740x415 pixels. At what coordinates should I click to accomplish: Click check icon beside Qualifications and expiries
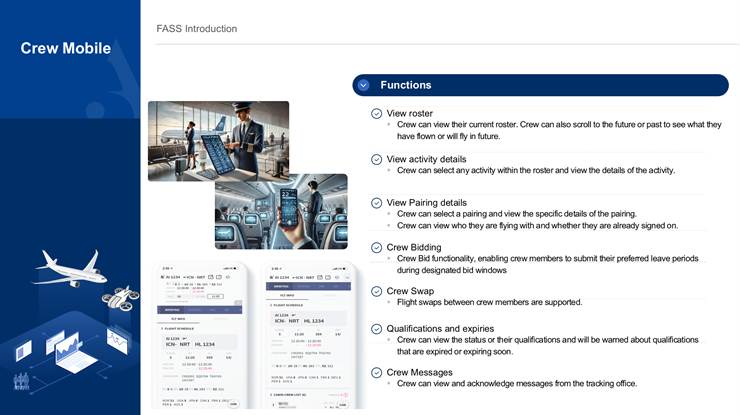click(x=376, y=328)
